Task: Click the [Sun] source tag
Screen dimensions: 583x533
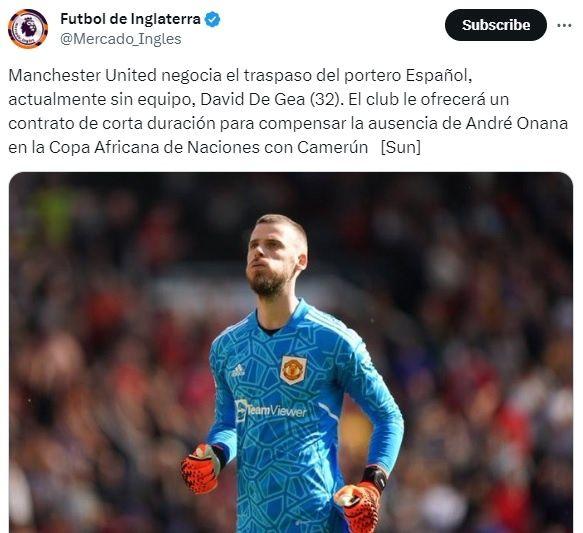Action: point(401,147)
